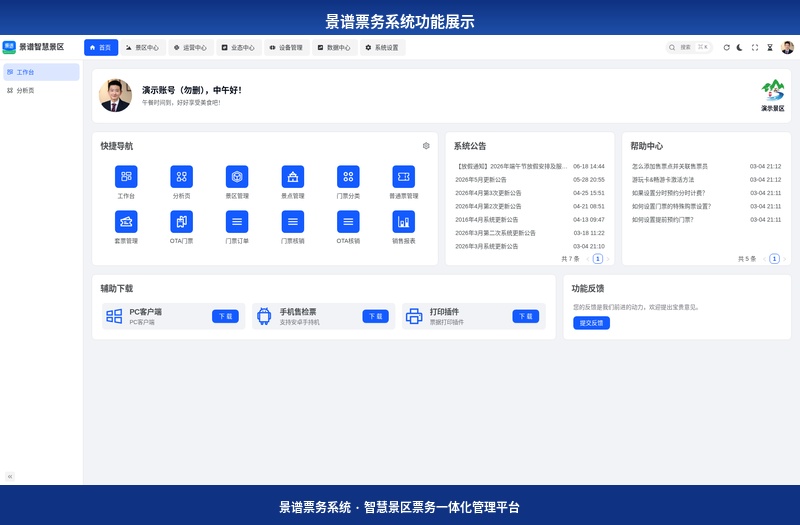Screen dimensions: 800x525
Task: Open quick navigation settings gear
Action: (426, 146)
